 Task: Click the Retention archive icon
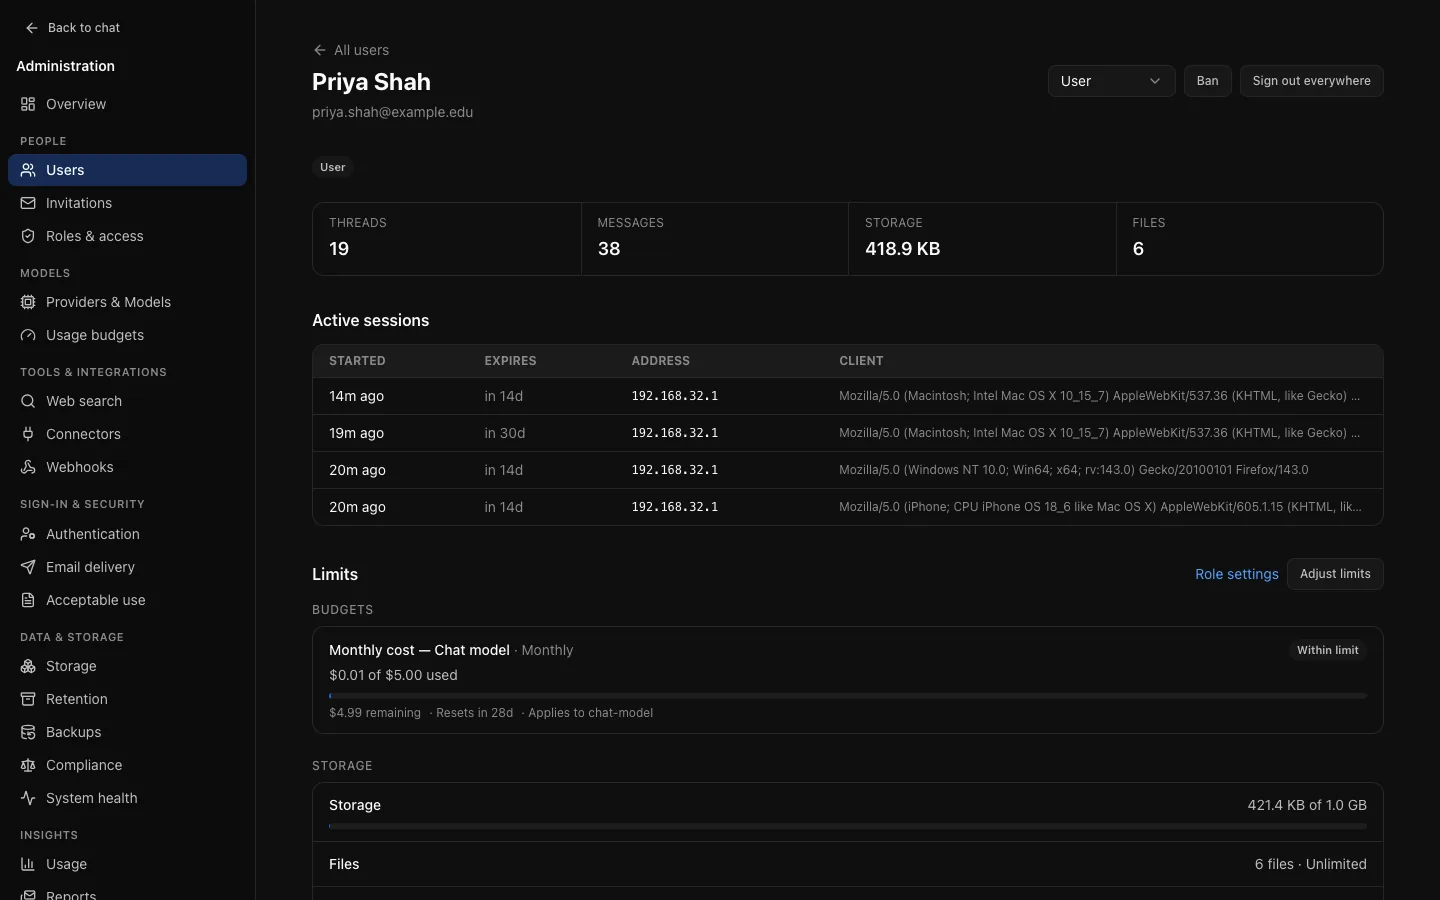tap(28, 699)
